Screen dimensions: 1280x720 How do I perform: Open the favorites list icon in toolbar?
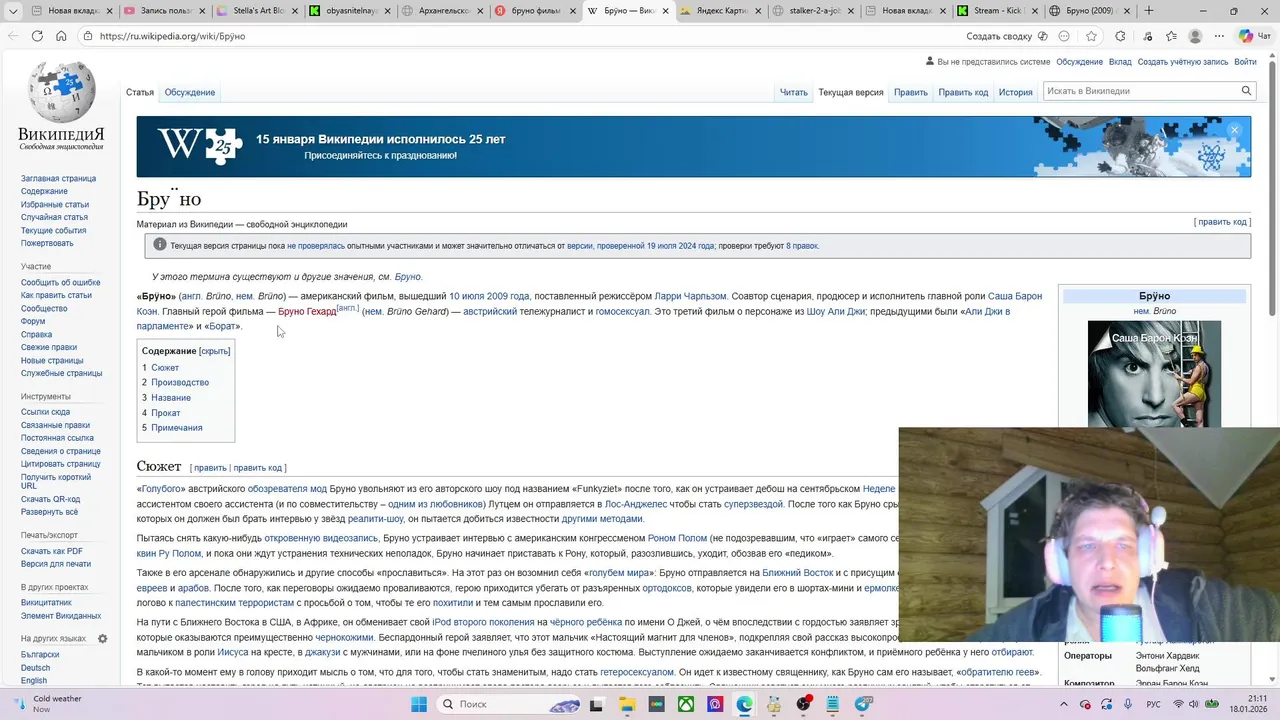point(1171,36)
